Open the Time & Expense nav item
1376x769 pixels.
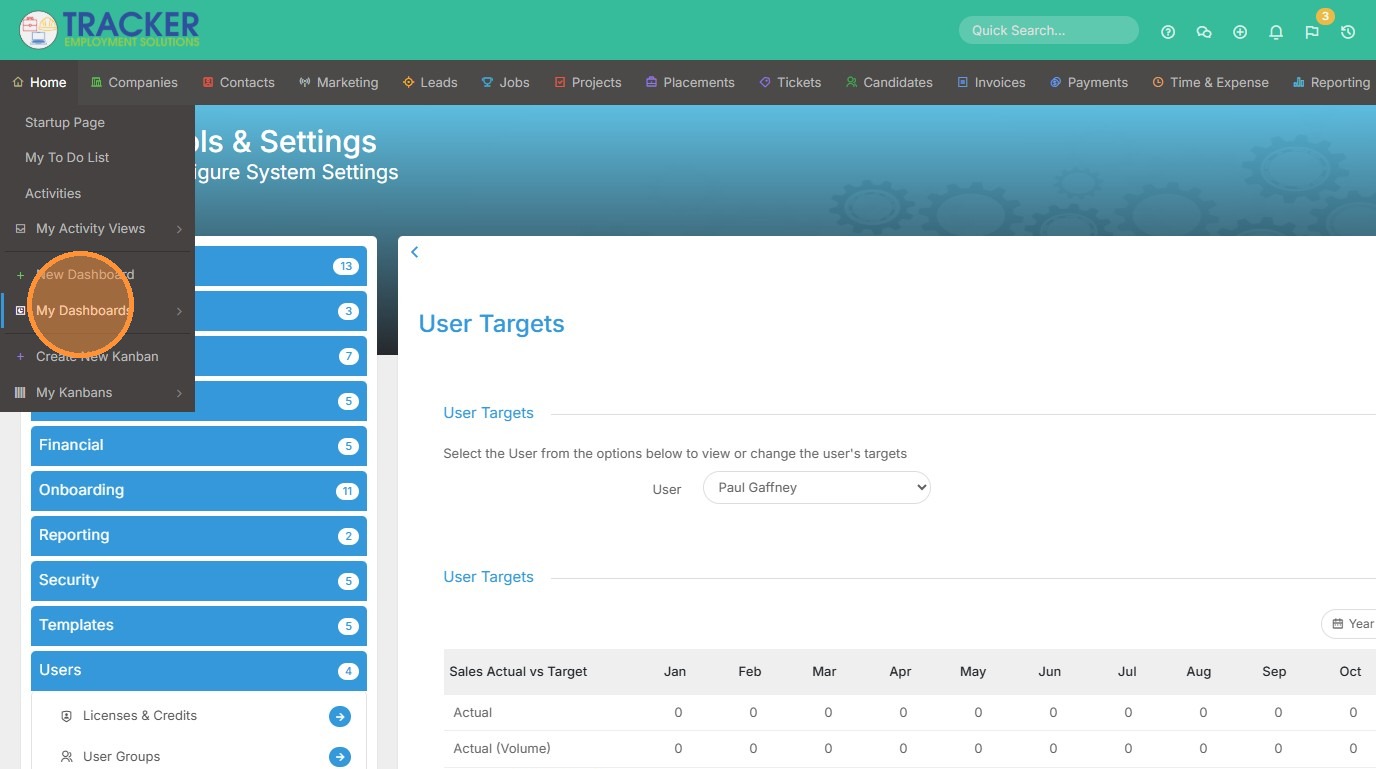1210,82
